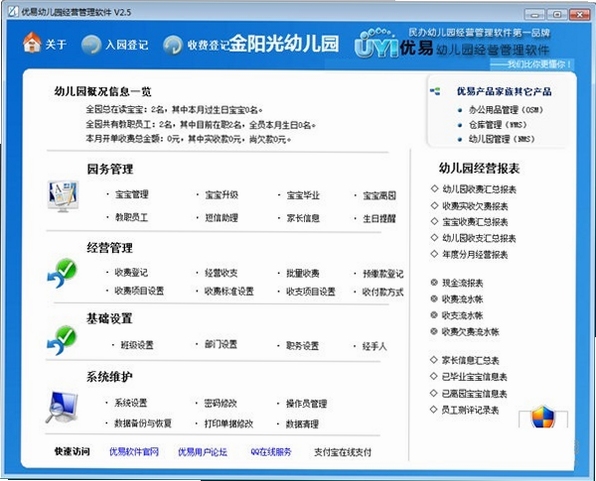Open 教职员工
Viewport: 596px width, 481px height.
tap(132, 217)
